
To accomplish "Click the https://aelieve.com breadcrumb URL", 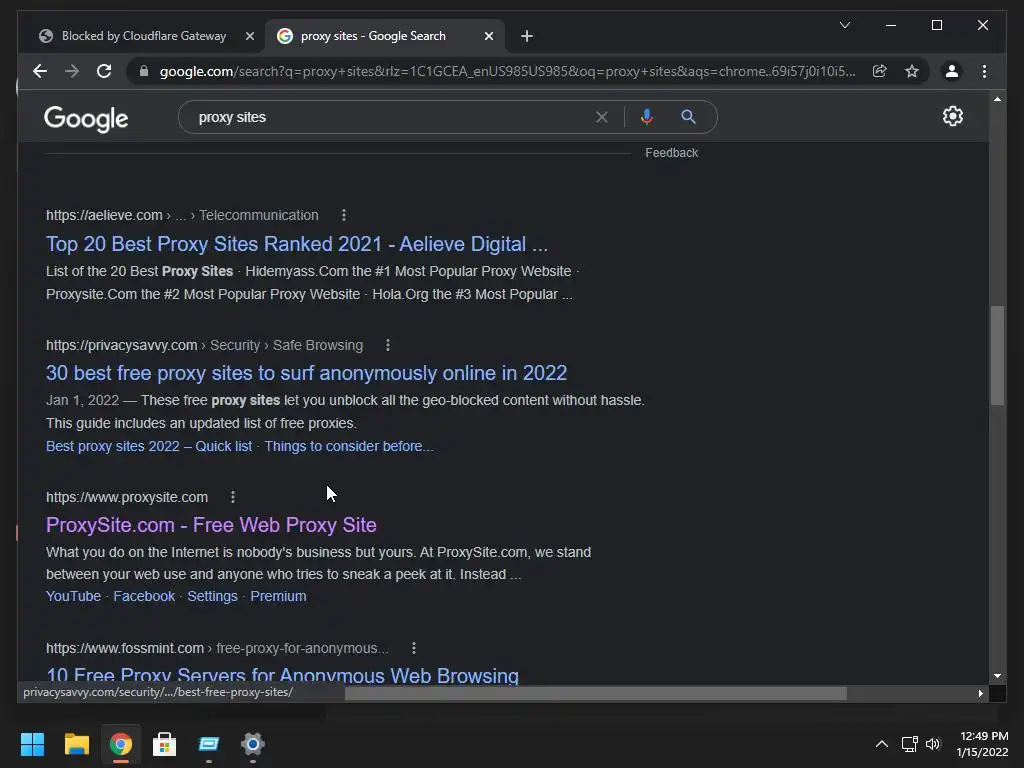I will pyautogui.click(x=104, y=215).
